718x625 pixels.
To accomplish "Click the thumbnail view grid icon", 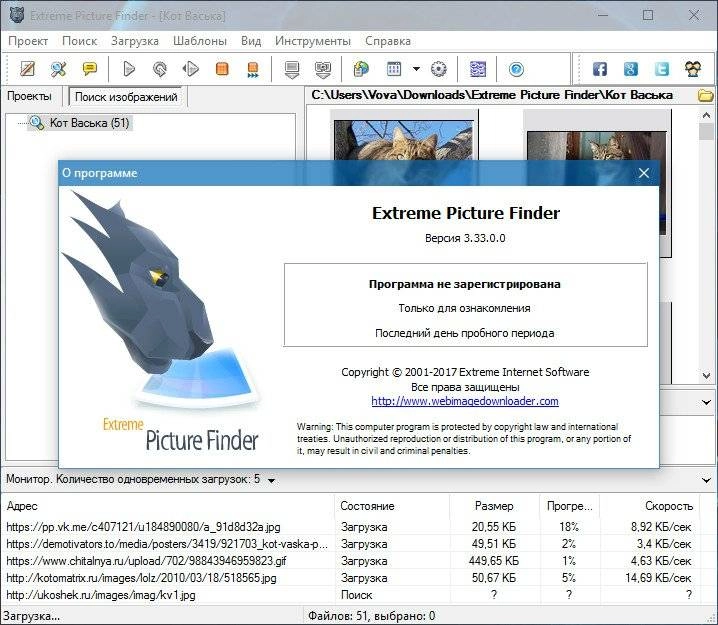I will [x=394, y=69].
